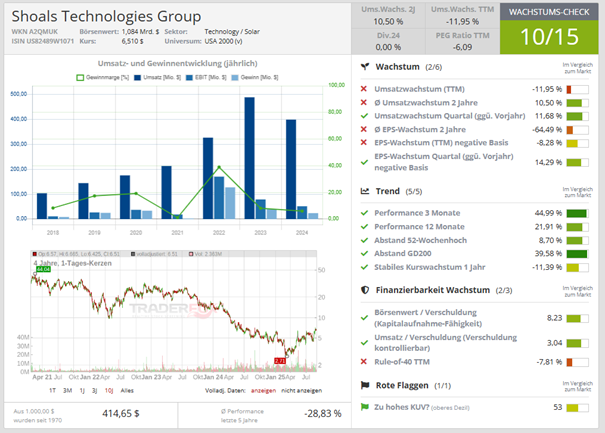Click the Zu hohes KUV rating bar
The height and width of the screenshot is (433, 605).
[x=578, y=408]
